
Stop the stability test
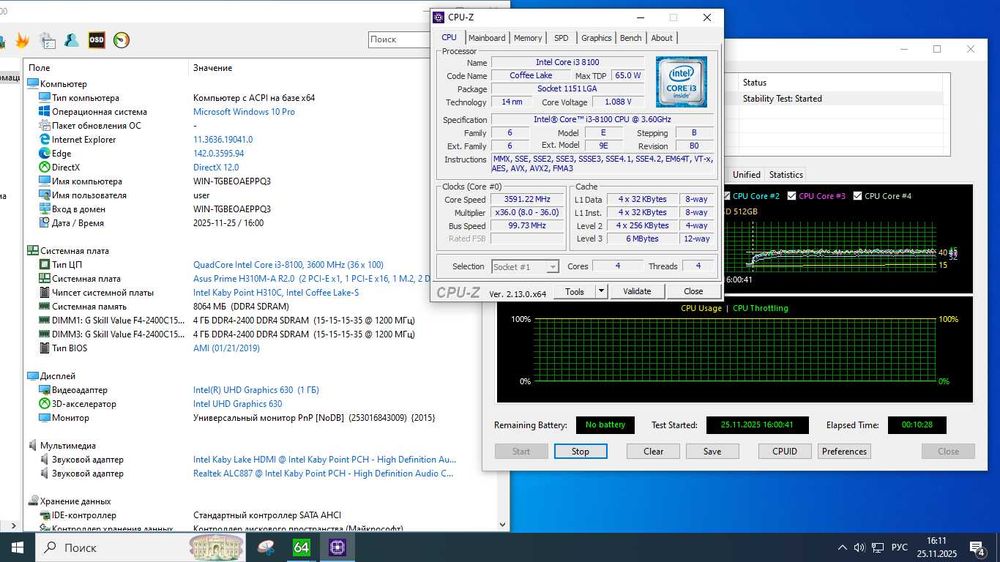click(580, 451)
